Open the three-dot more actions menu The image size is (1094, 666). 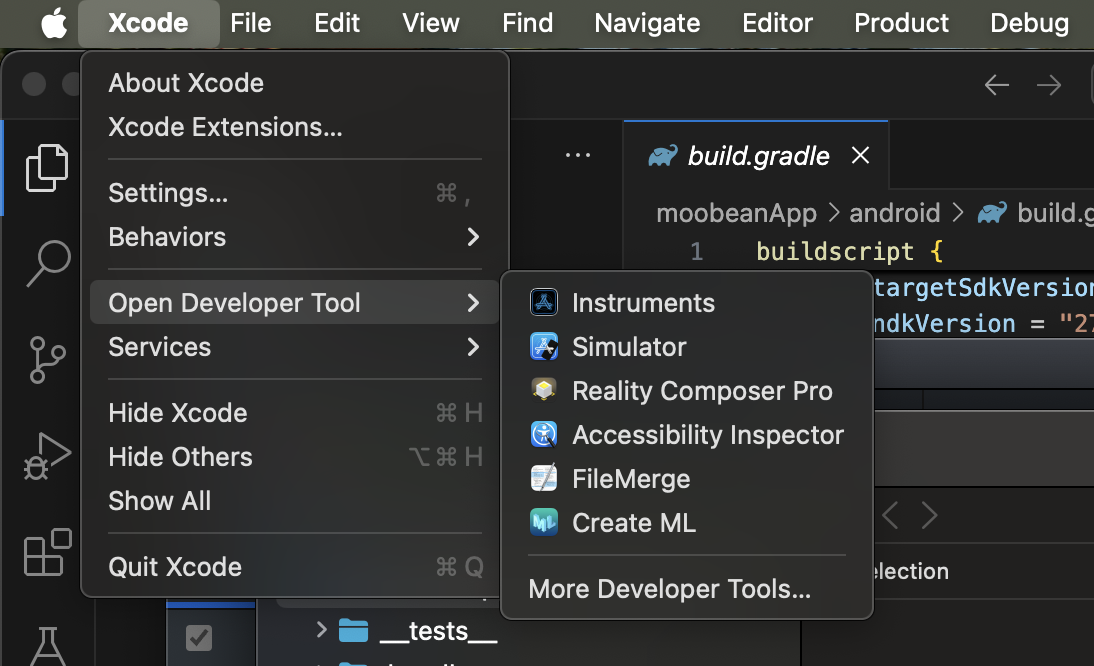pos(578,155)
